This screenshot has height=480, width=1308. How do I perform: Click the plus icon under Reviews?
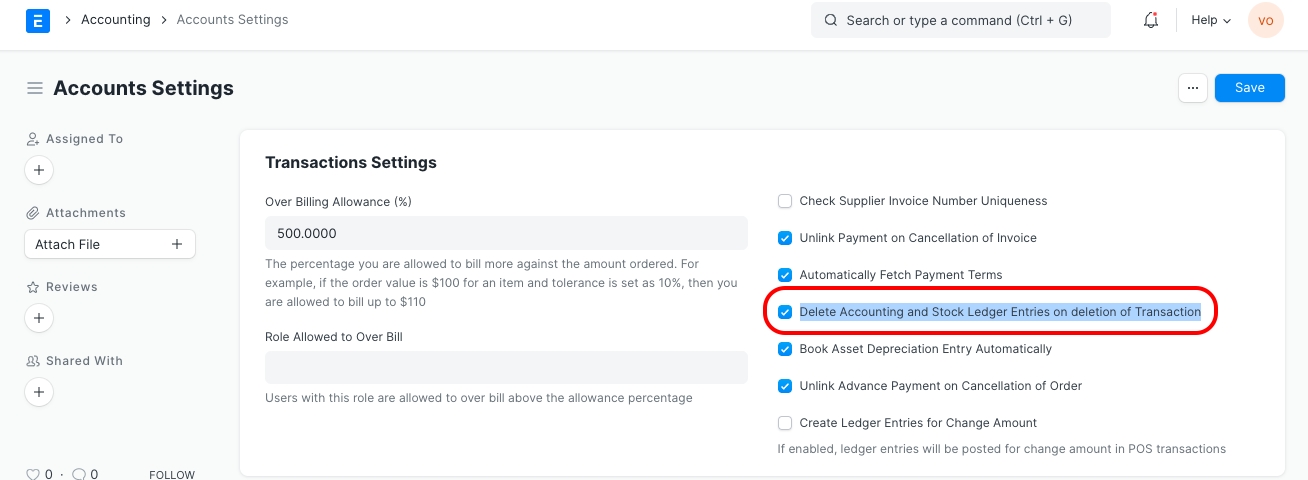pyautogui.click(x=38, y=319)
